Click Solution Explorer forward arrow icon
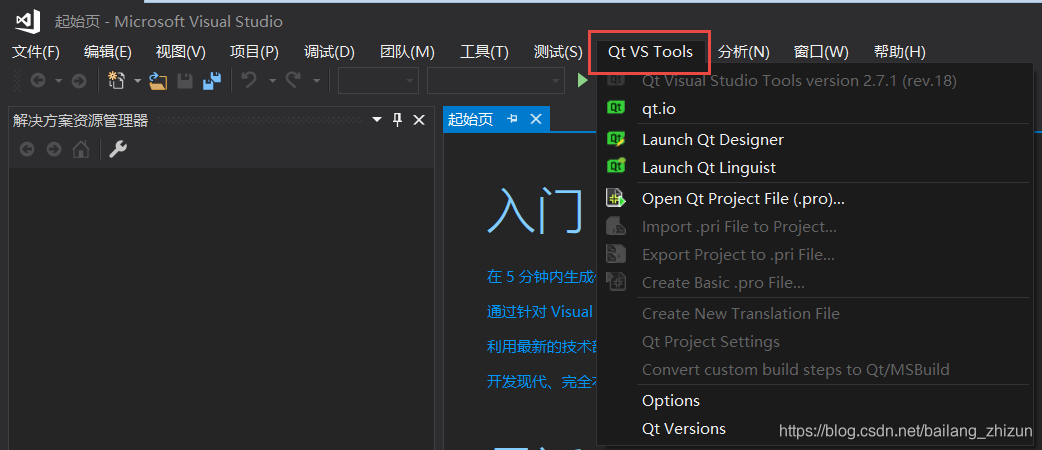This screenshot has width=1042, height=450. (54, 150)
